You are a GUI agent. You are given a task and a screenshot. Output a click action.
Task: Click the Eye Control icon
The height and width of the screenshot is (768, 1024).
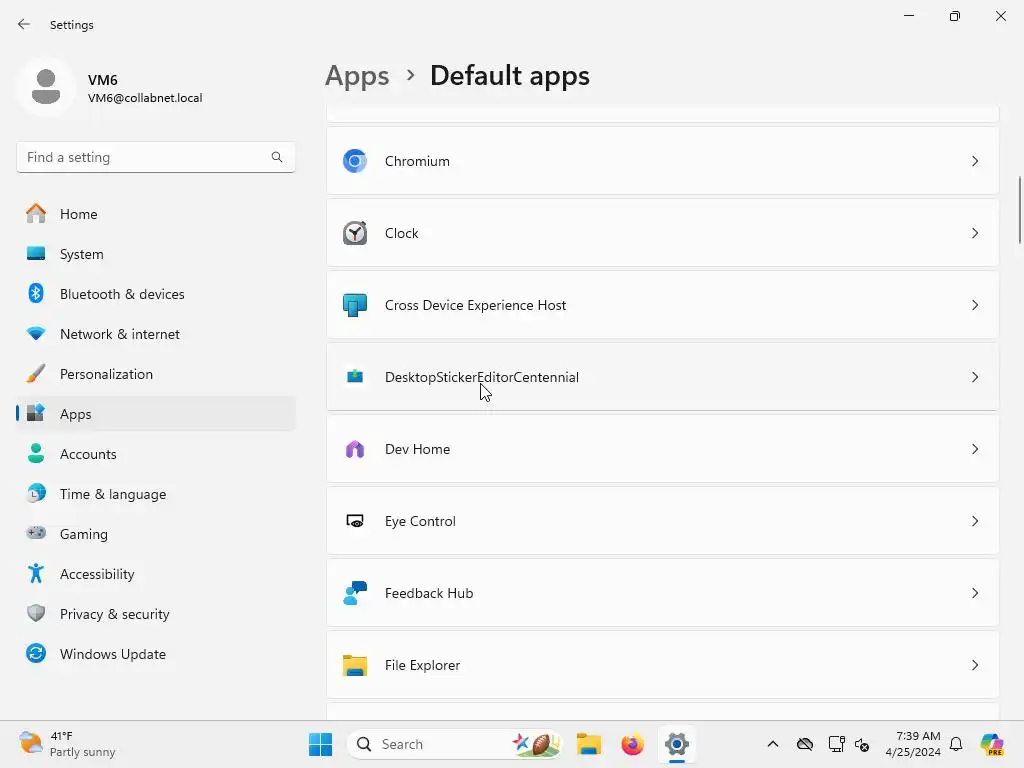click(355, 521)
